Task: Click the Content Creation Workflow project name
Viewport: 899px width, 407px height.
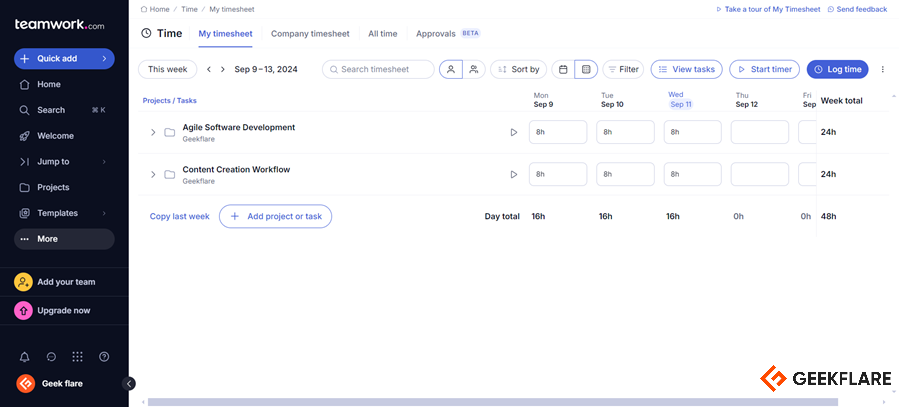Action: (236, 169)
